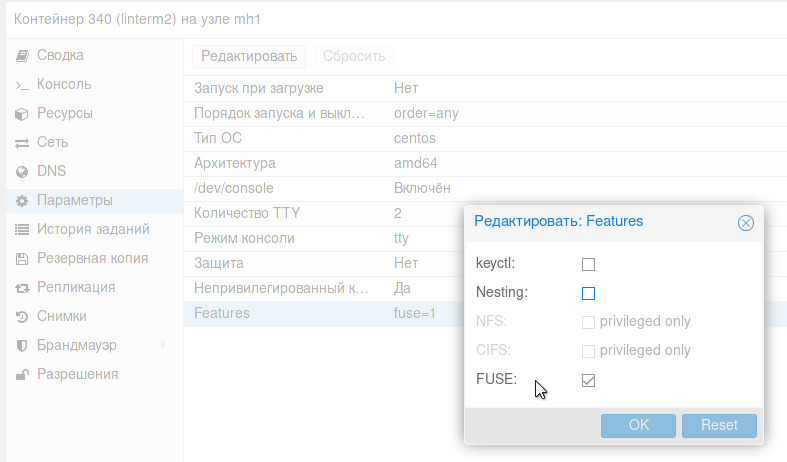Click the Редактировать toolbar button
Screen dimensions: 787x462
pyautogui.click(x=249, y=57)
